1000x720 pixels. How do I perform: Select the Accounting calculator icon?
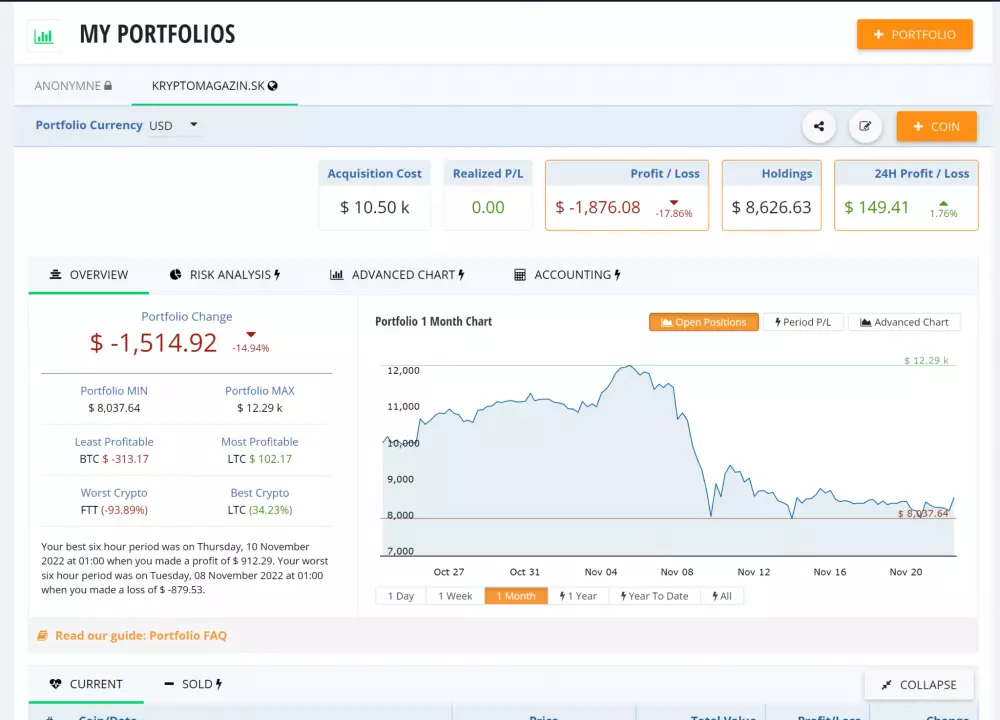(521, 274)
